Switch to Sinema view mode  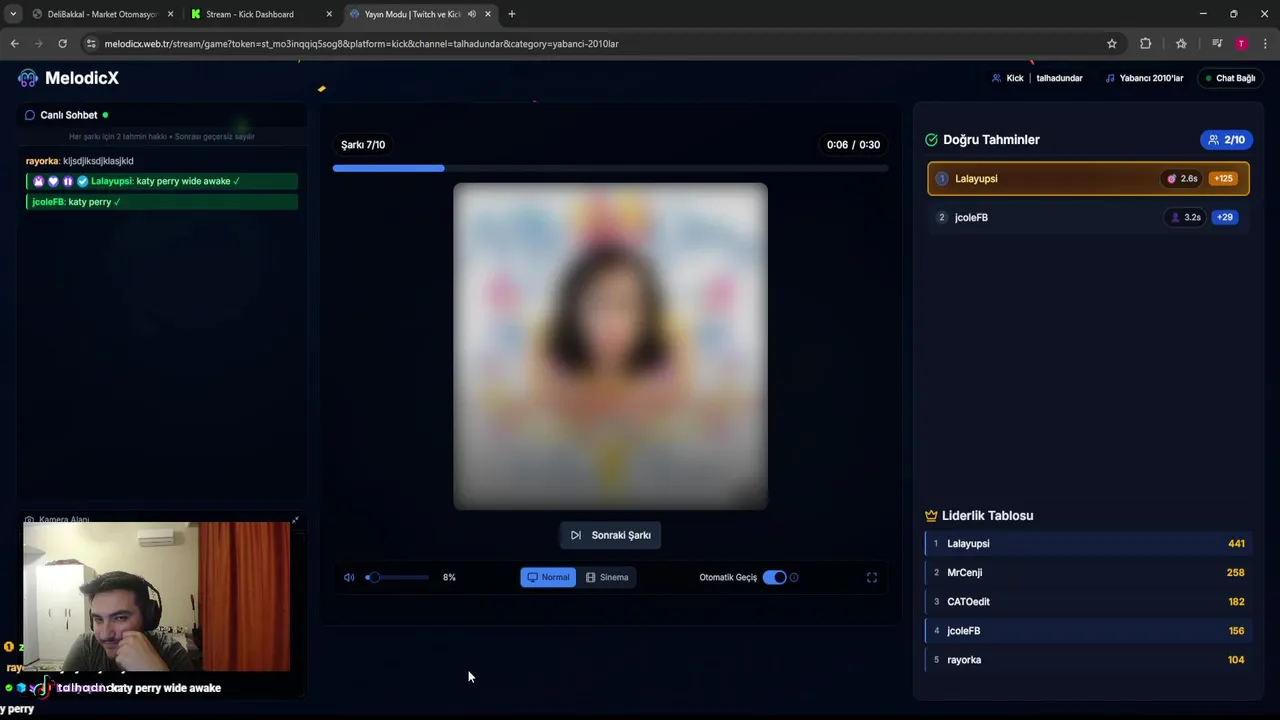click(x=607, y=577)
